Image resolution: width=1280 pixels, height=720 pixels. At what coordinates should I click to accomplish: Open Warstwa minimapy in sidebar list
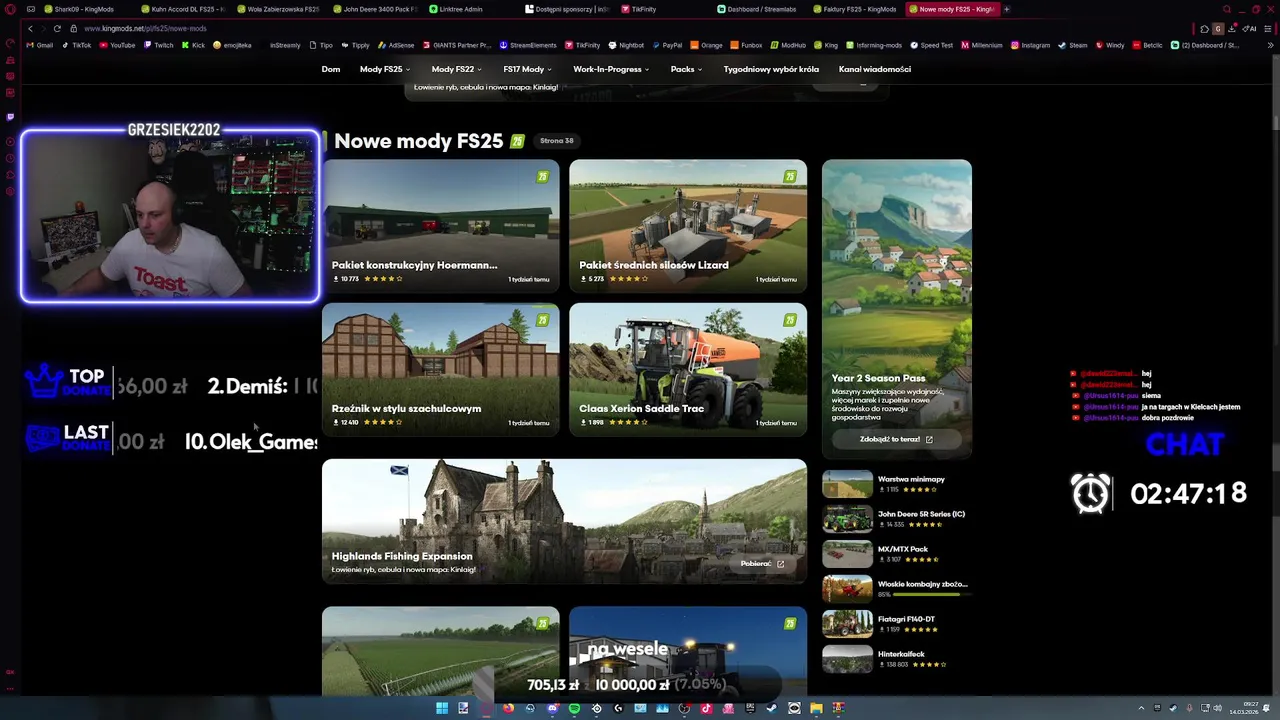[897, 484]
